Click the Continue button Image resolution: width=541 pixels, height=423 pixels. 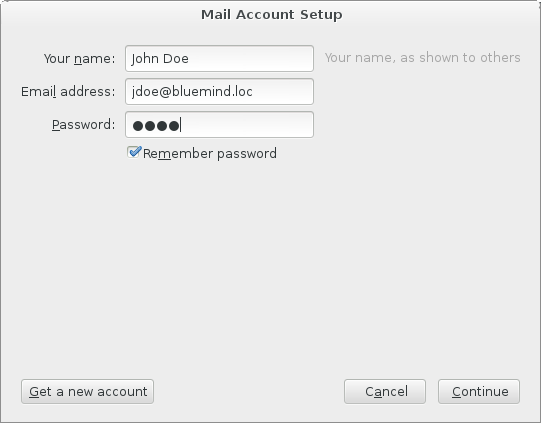(479, 392)
